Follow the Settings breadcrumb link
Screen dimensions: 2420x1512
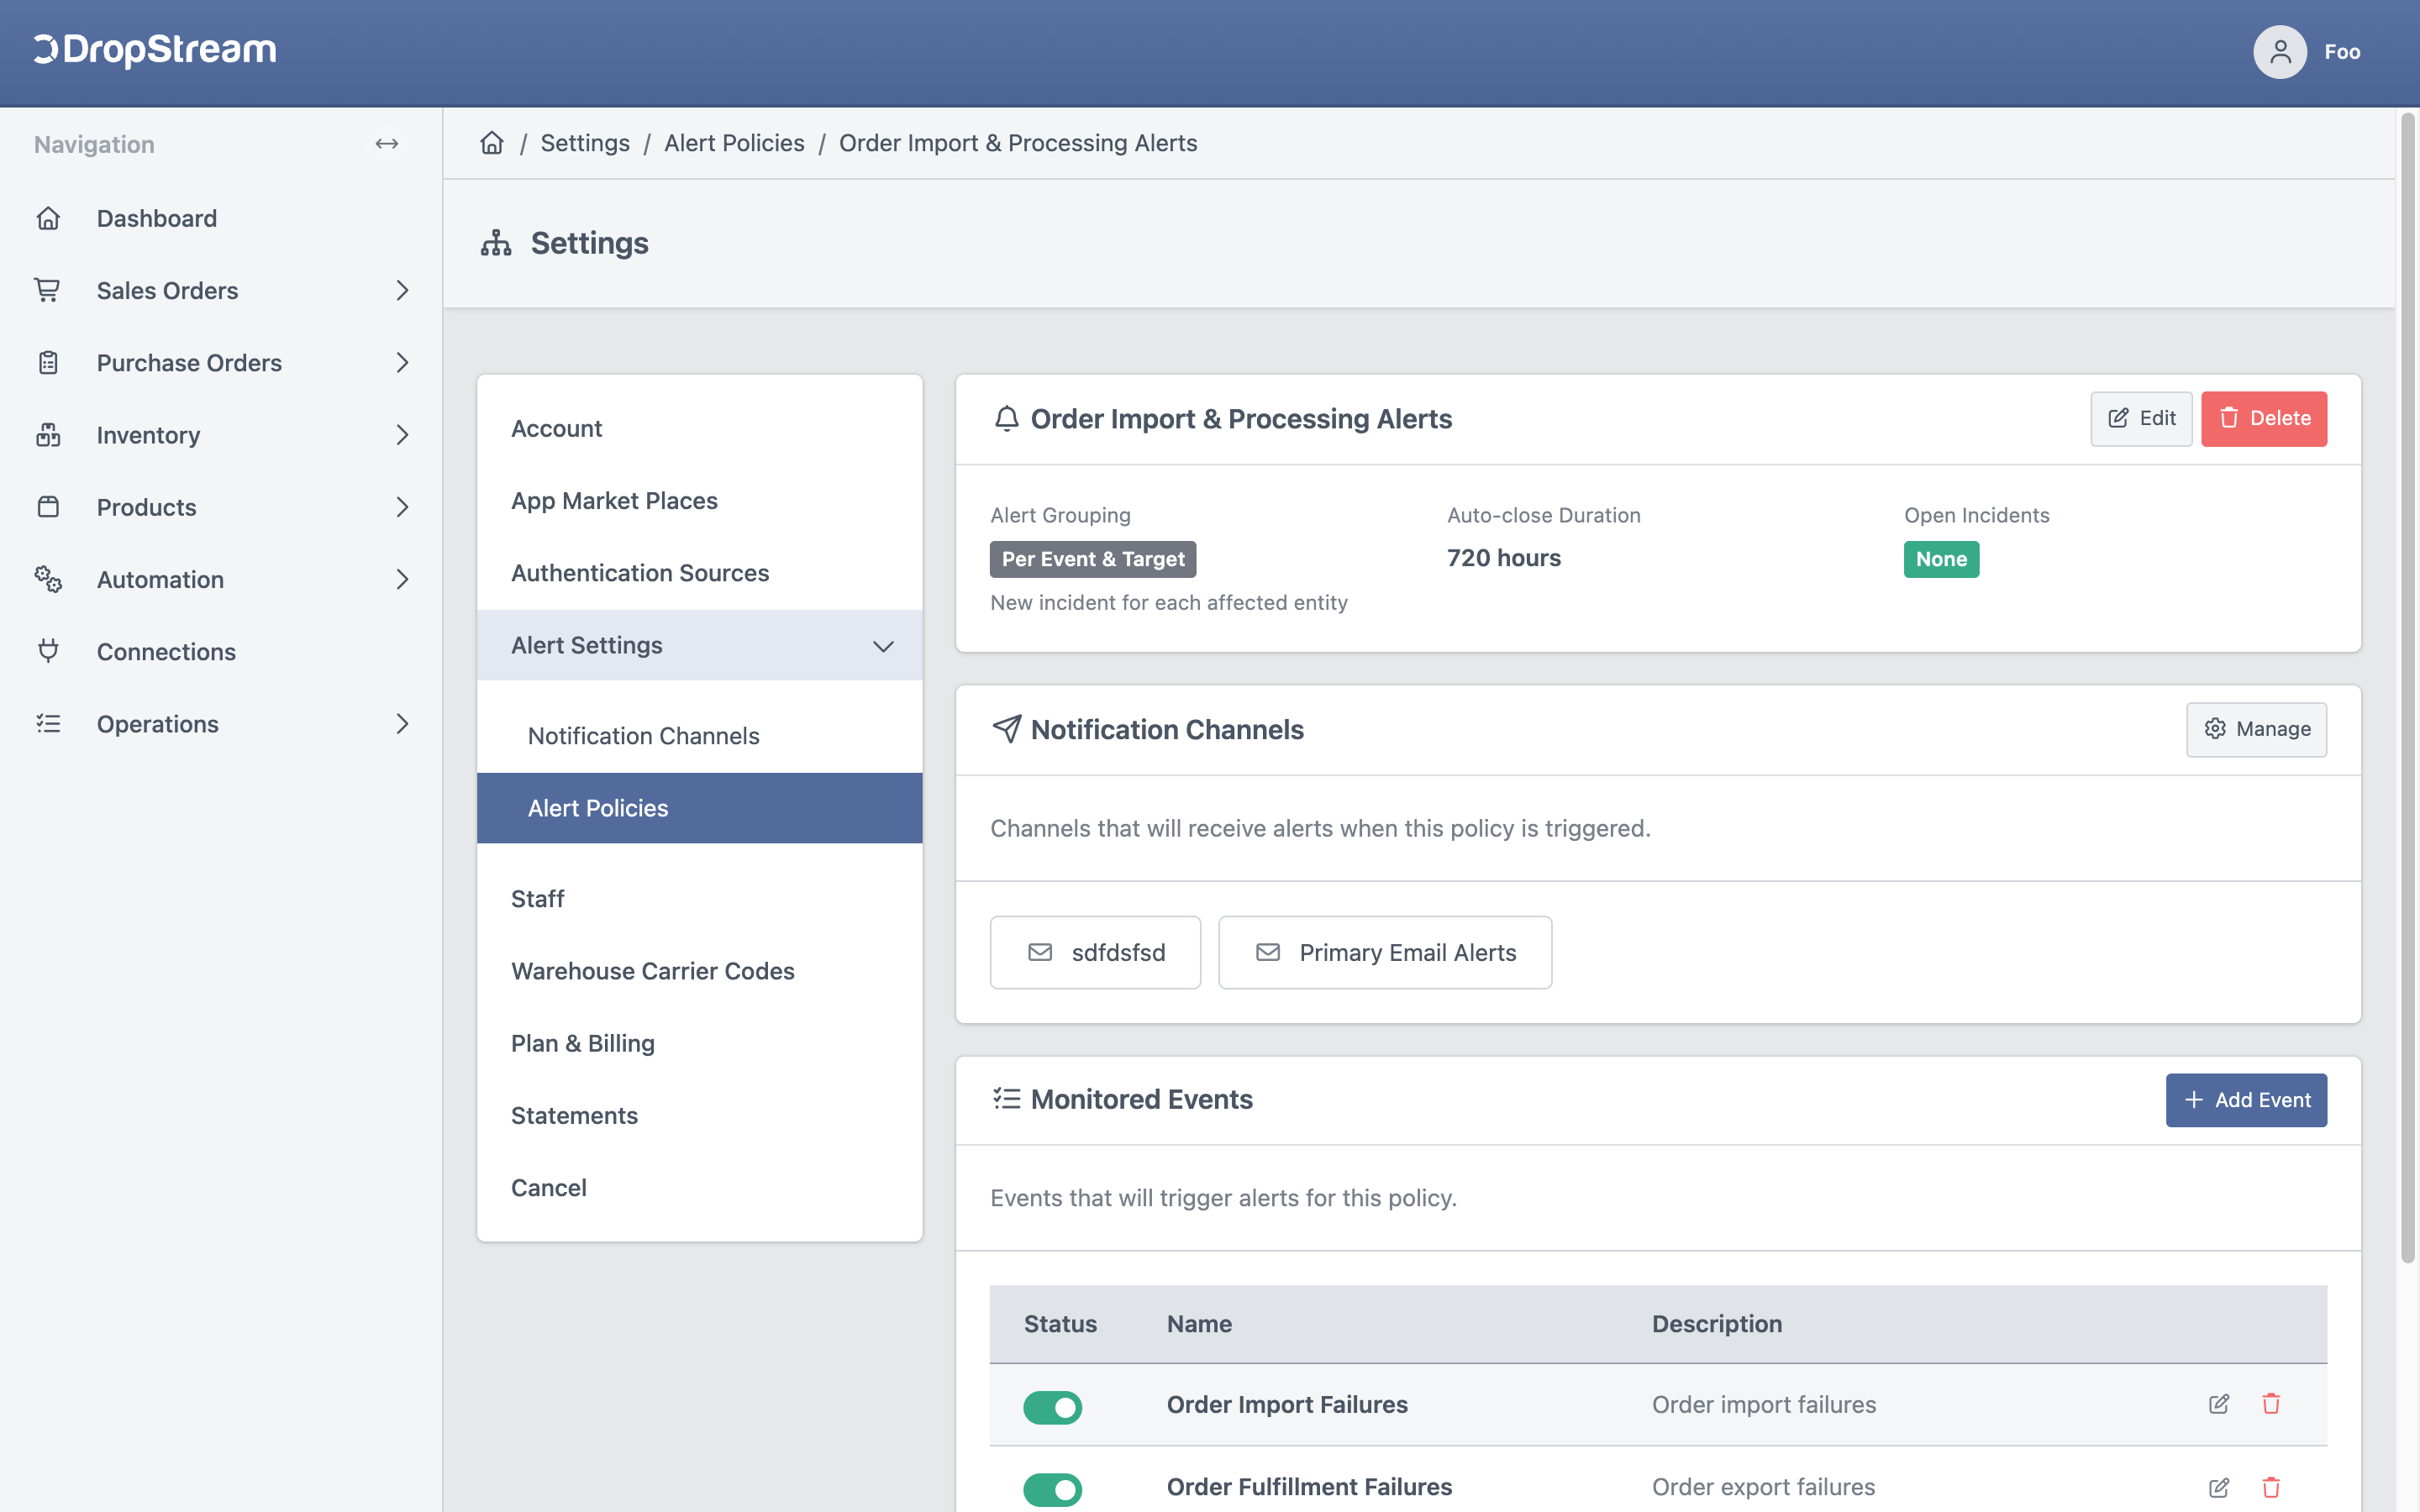[x=585, y=143]
